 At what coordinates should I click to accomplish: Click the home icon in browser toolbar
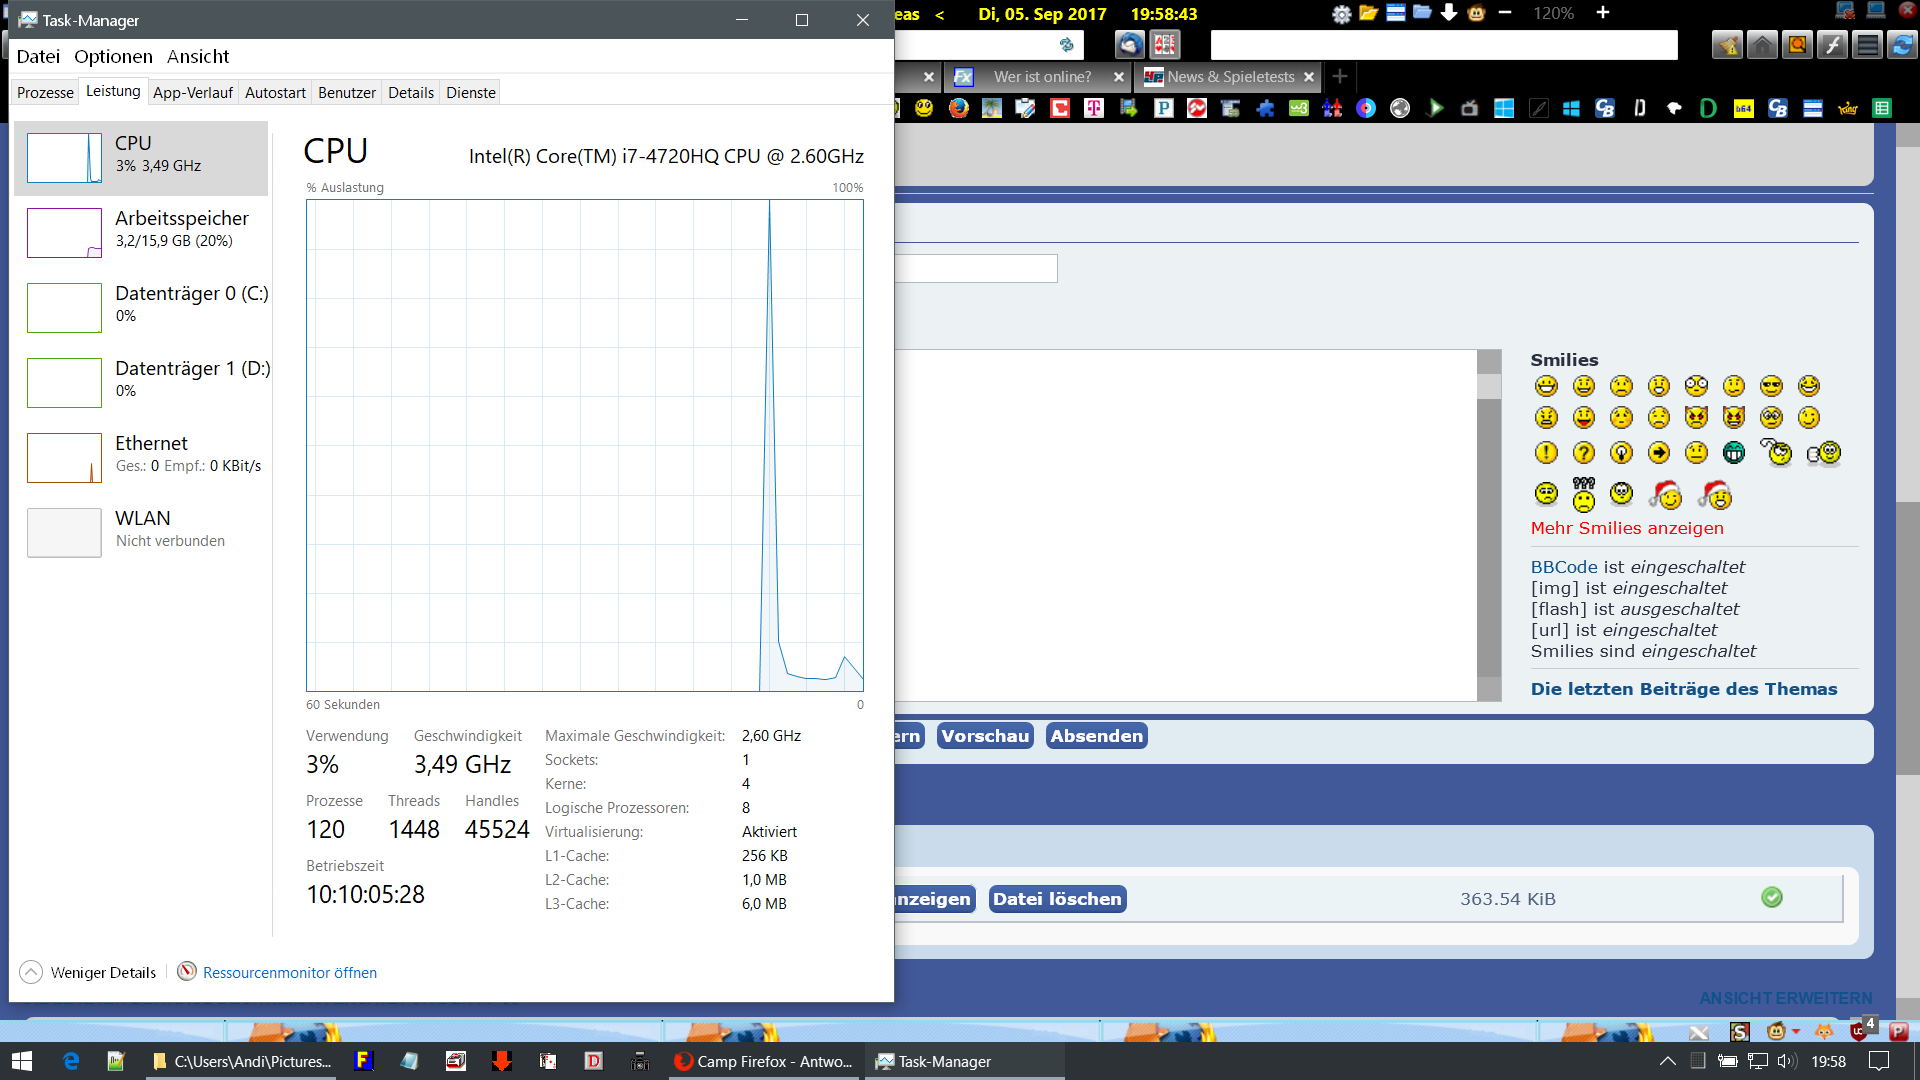coord(1762,45)
